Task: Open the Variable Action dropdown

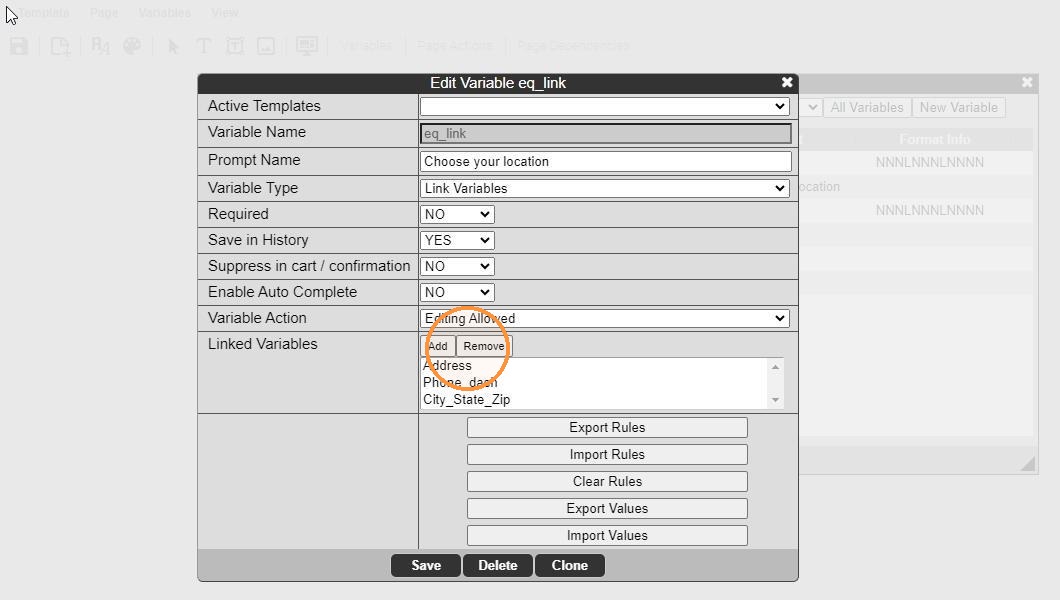Action: [604, 318]
